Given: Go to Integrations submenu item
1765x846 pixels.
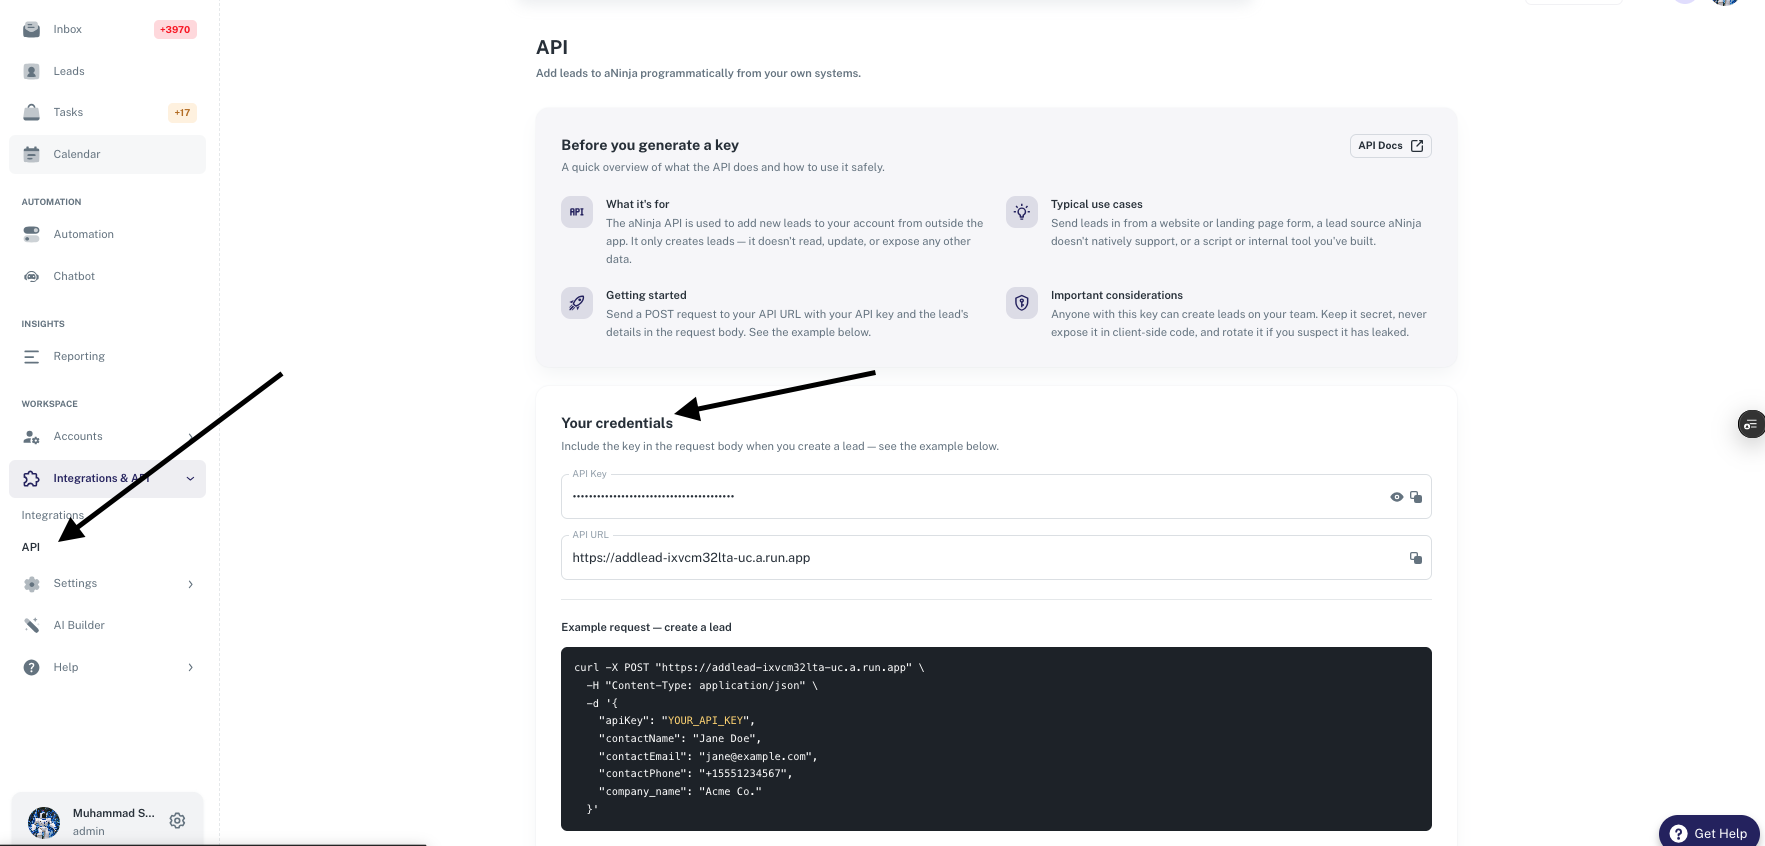Looking at the screenshot, I should pos(53,515).
